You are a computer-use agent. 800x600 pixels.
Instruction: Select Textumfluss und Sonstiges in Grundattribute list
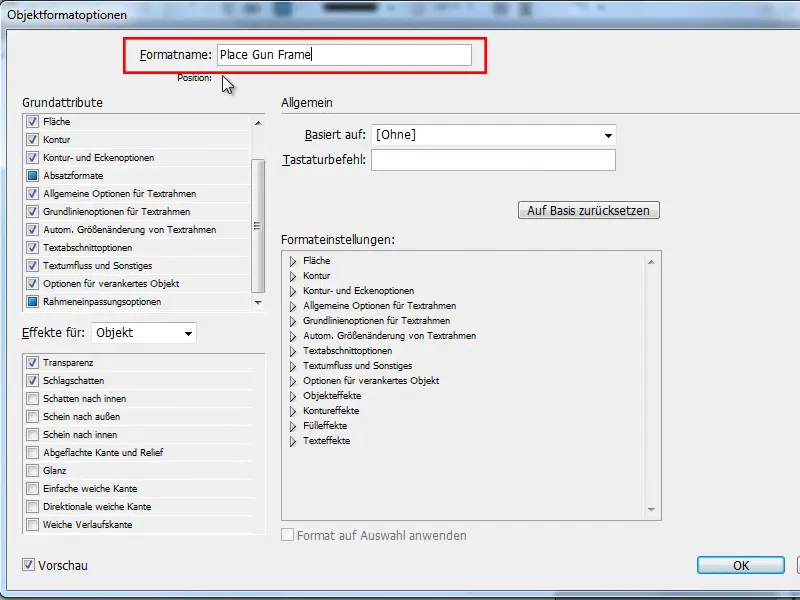tap(97, 265)
